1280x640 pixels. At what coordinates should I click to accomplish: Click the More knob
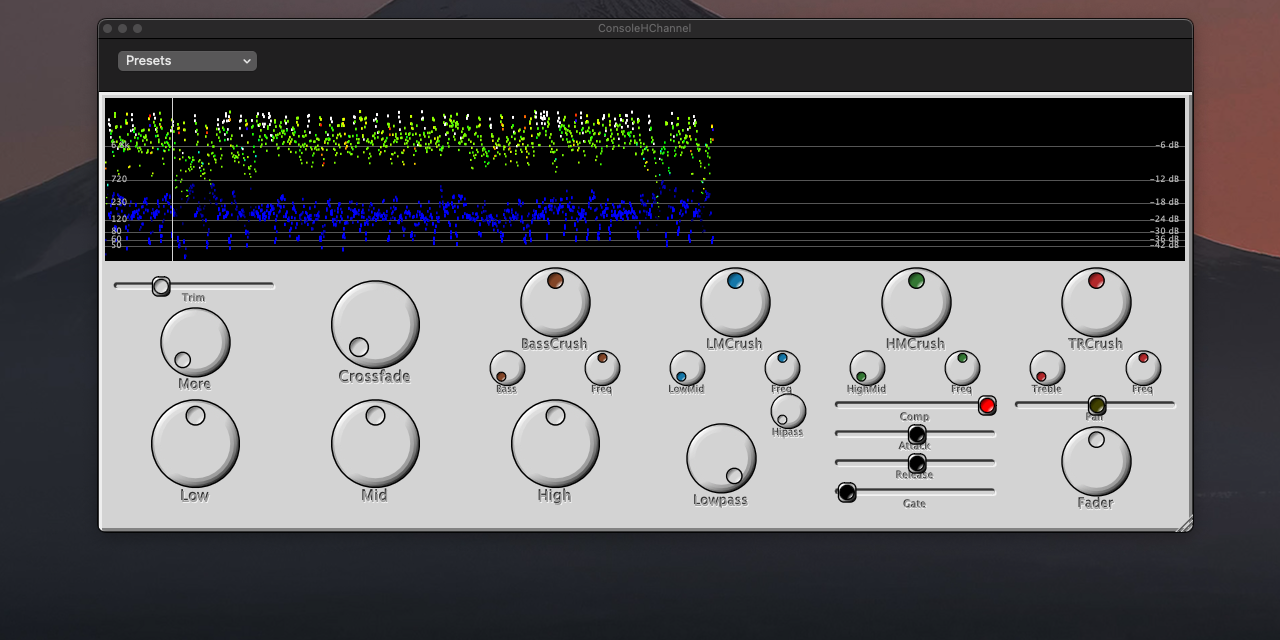tap(195, 342)
